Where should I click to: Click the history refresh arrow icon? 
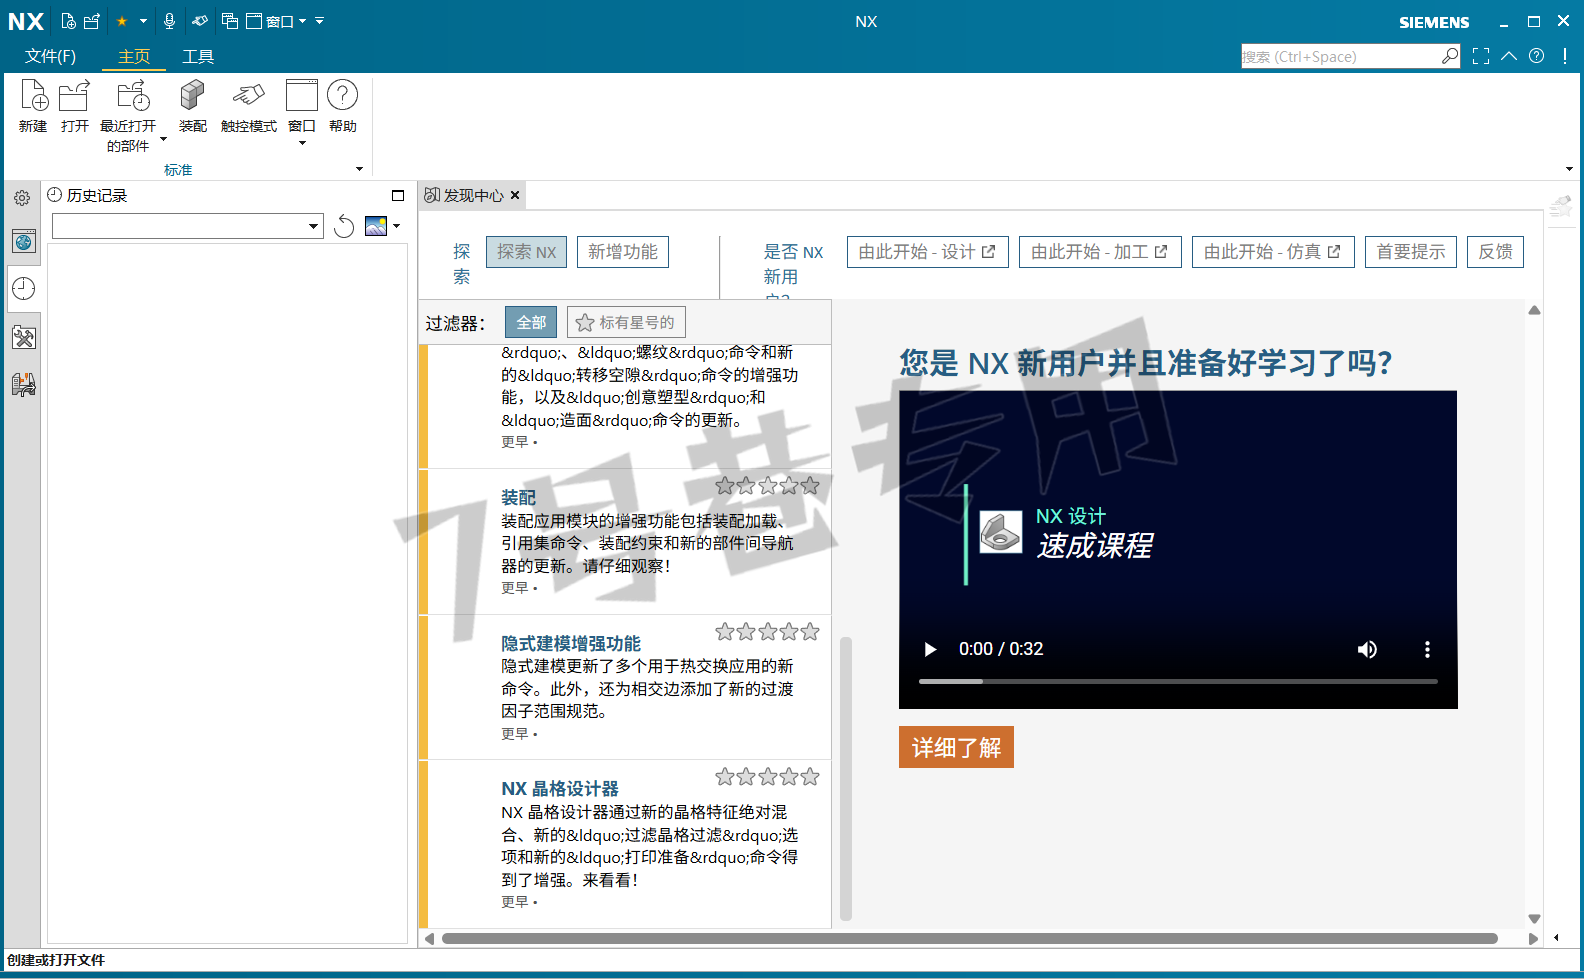tap(344, 226)
